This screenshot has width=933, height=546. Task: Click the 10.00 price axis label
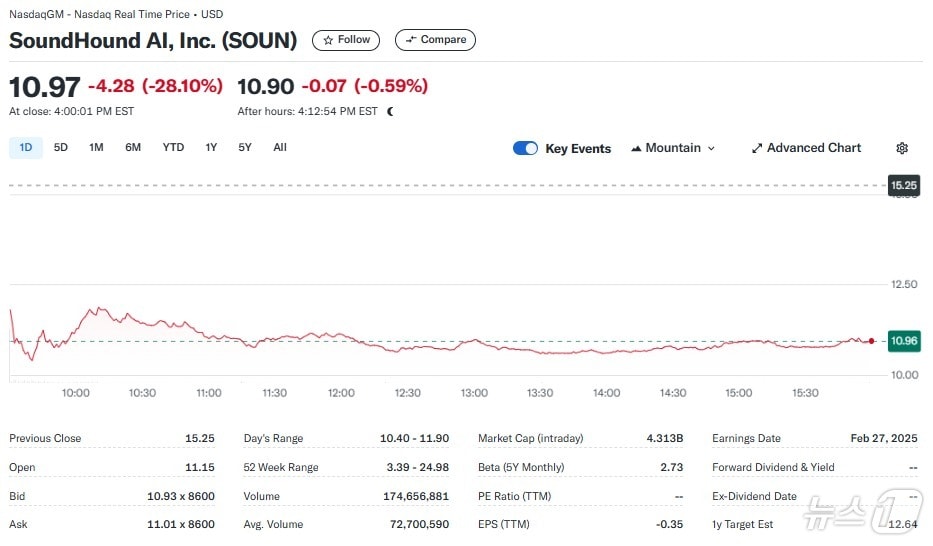tap(904, 375)
